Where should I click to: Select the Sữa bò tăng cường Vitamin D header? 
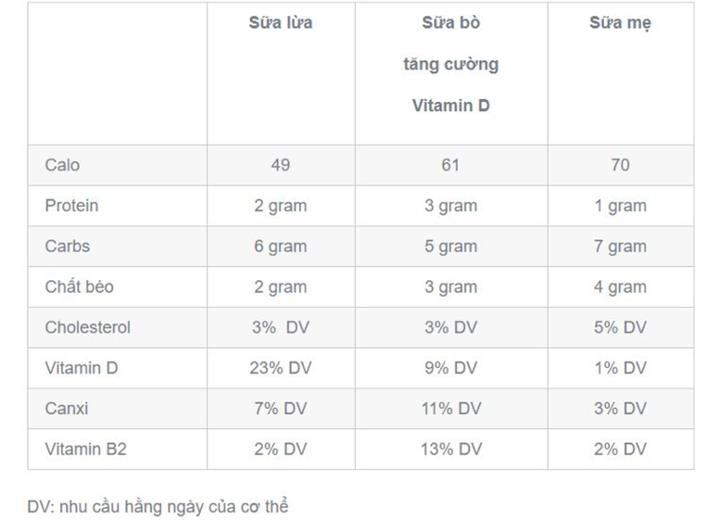(x=451, y=64)
